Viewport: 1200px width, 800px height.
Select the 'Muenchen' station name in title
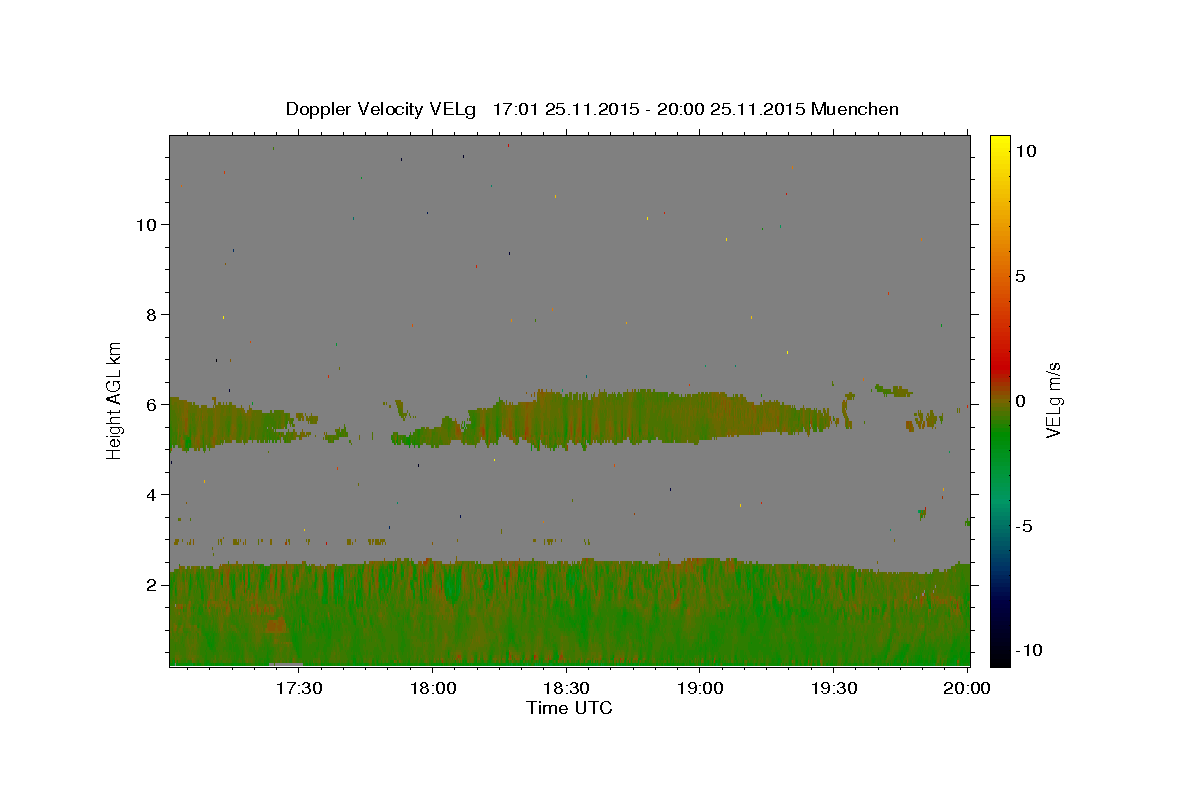[855, 109]
